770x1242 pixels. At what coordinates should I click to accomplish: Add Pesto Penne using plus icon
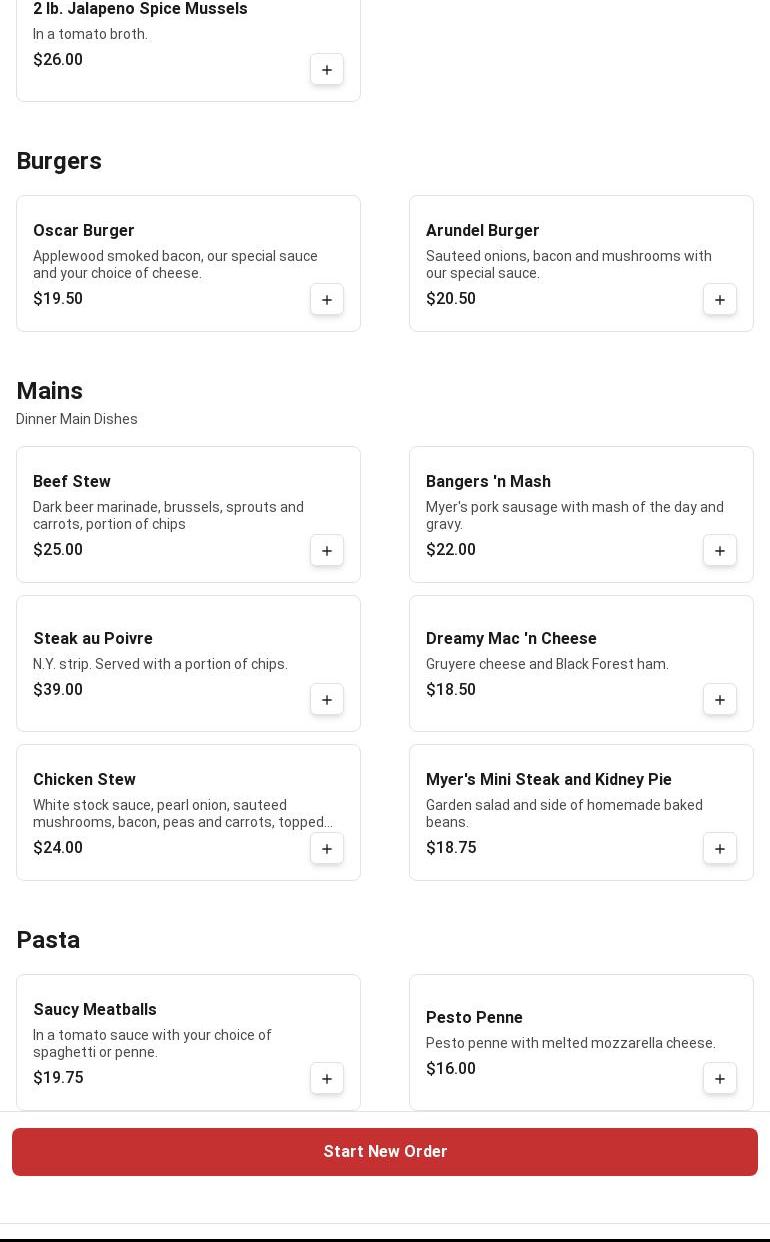point(720,1079)
